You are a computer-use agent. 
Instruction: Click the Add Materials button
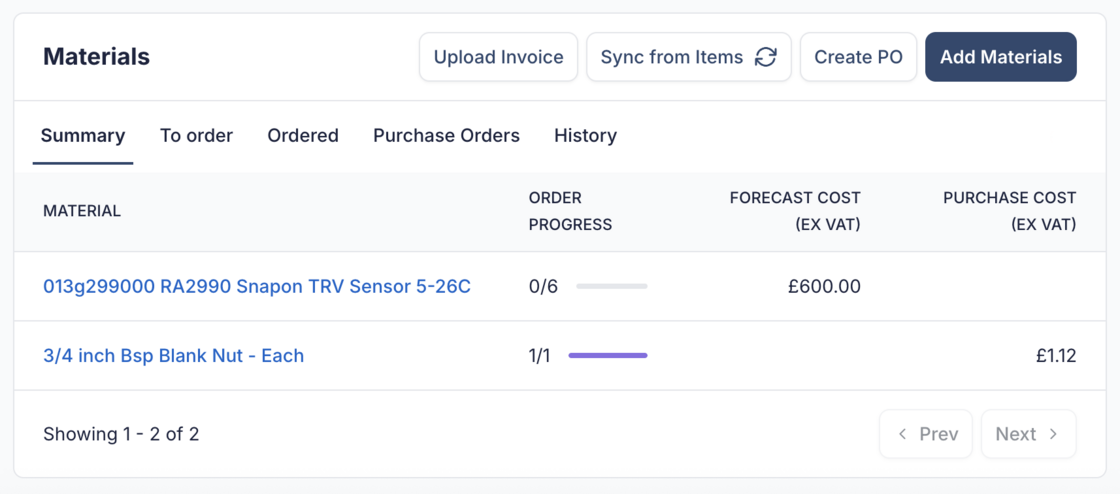1000,57
